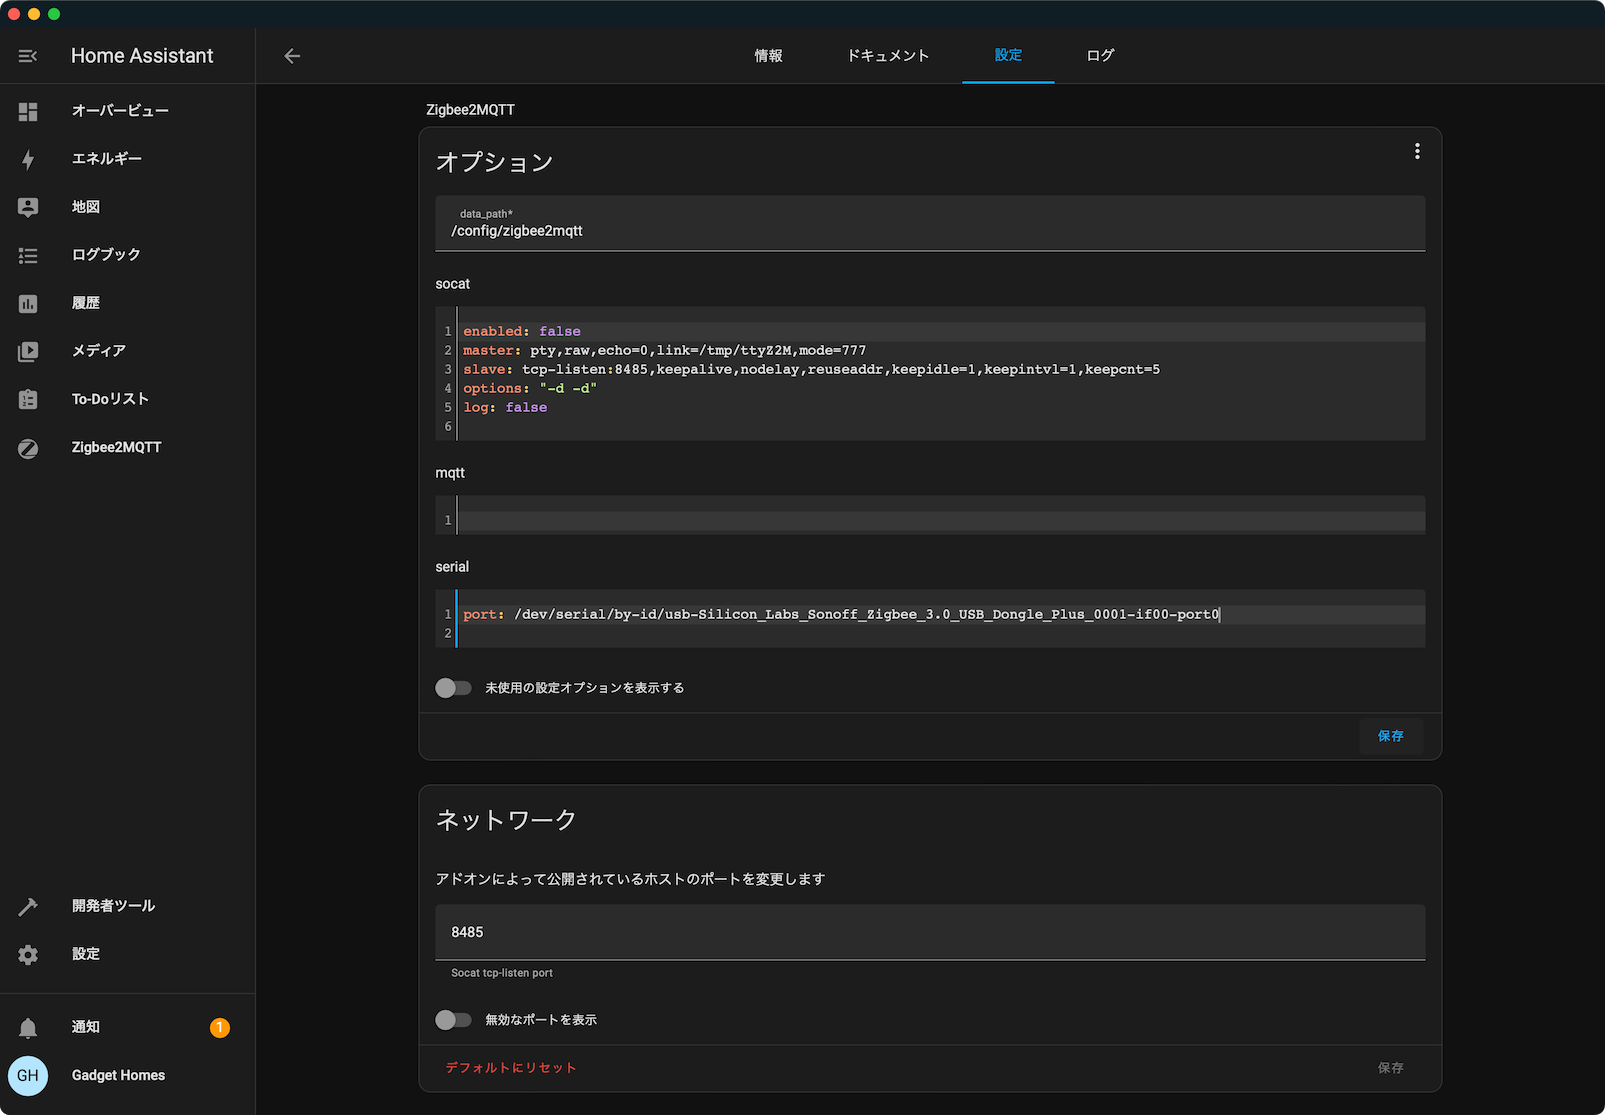Switch to the ドキュメント tab
Image resolution: width=1605 pixels, height=1115 pixels.
(888, 56)
